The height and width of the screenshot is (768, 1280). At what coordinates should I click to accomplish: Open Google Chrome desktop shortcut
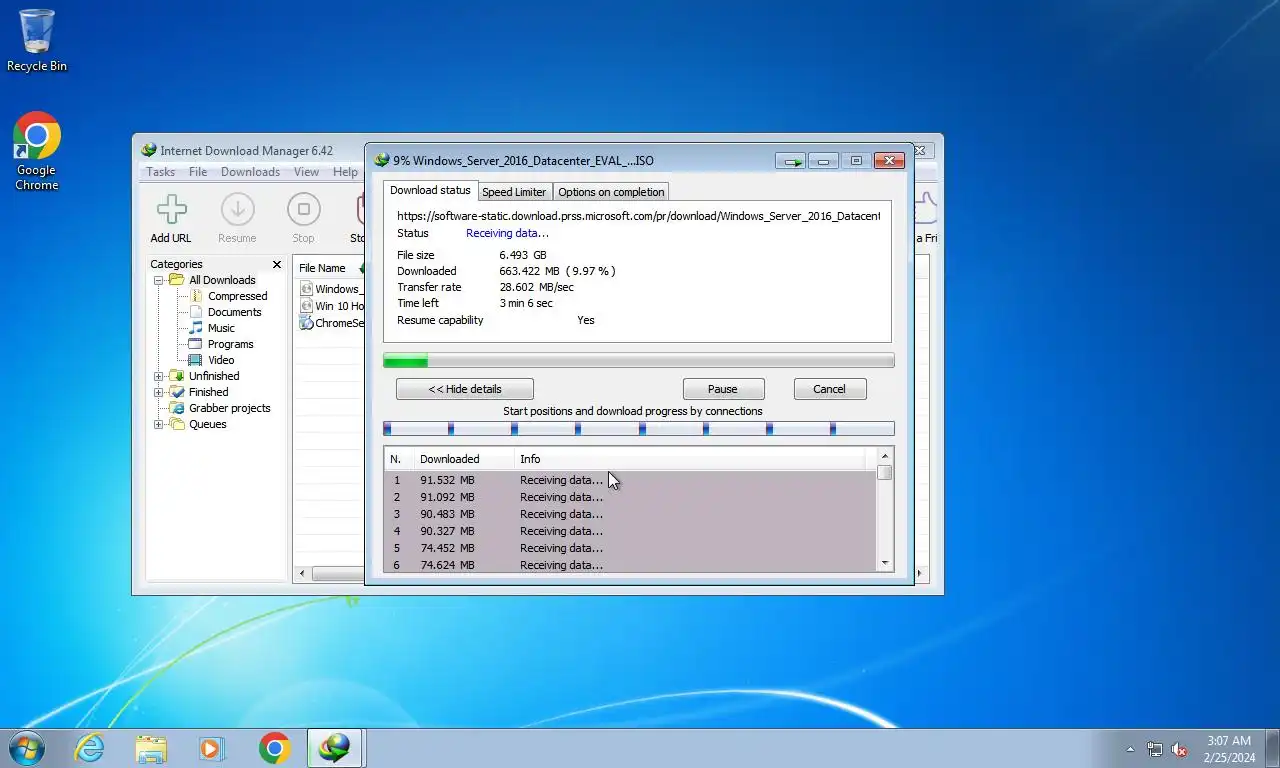[x=37, y=151]
